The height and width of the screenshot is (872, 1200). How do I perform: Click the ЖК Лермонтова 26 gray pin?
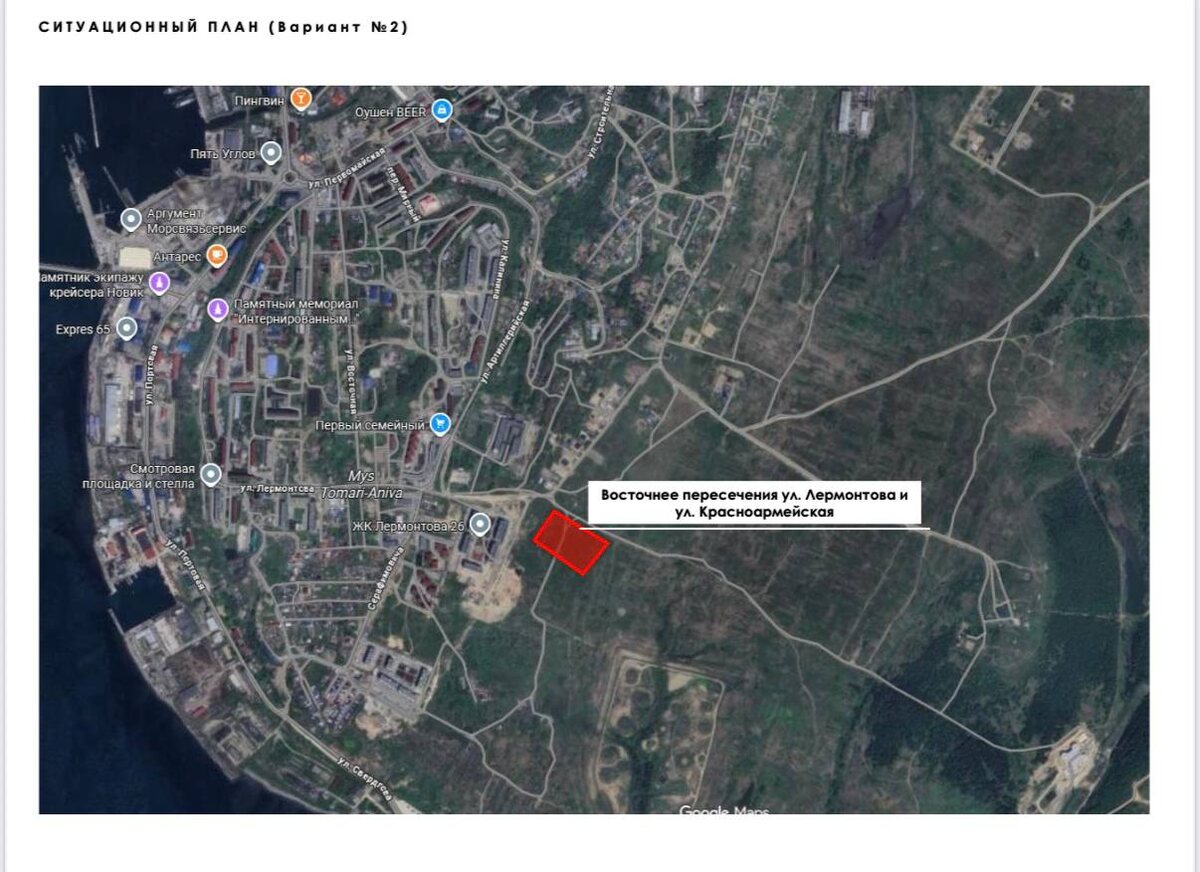pos(481,524)
